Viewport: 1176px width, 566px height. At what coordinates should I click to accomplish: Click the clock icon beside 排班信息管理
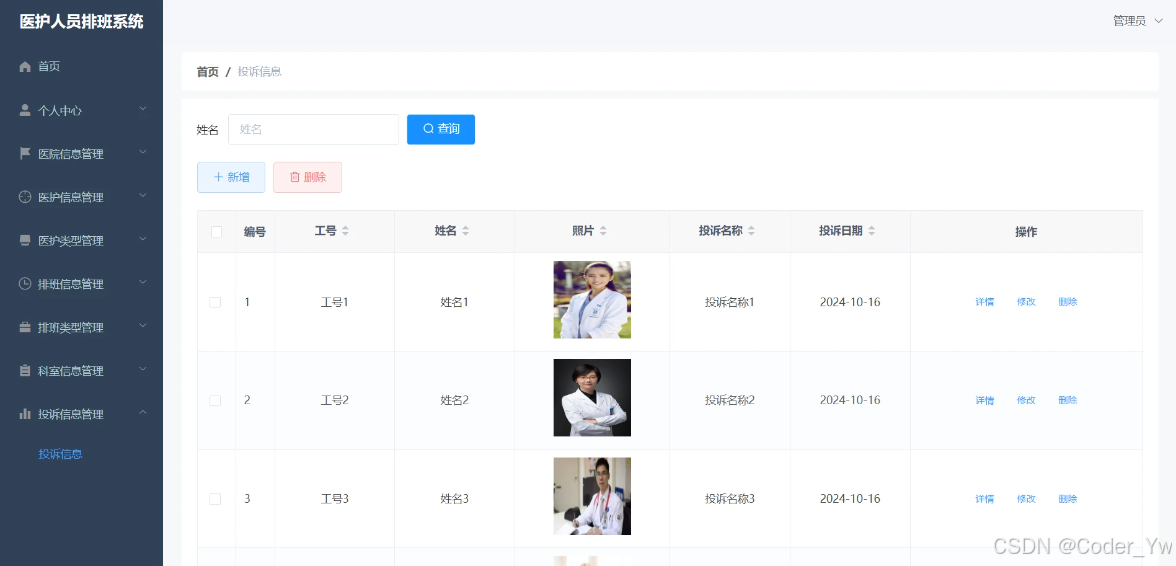(x=25, y=284)
